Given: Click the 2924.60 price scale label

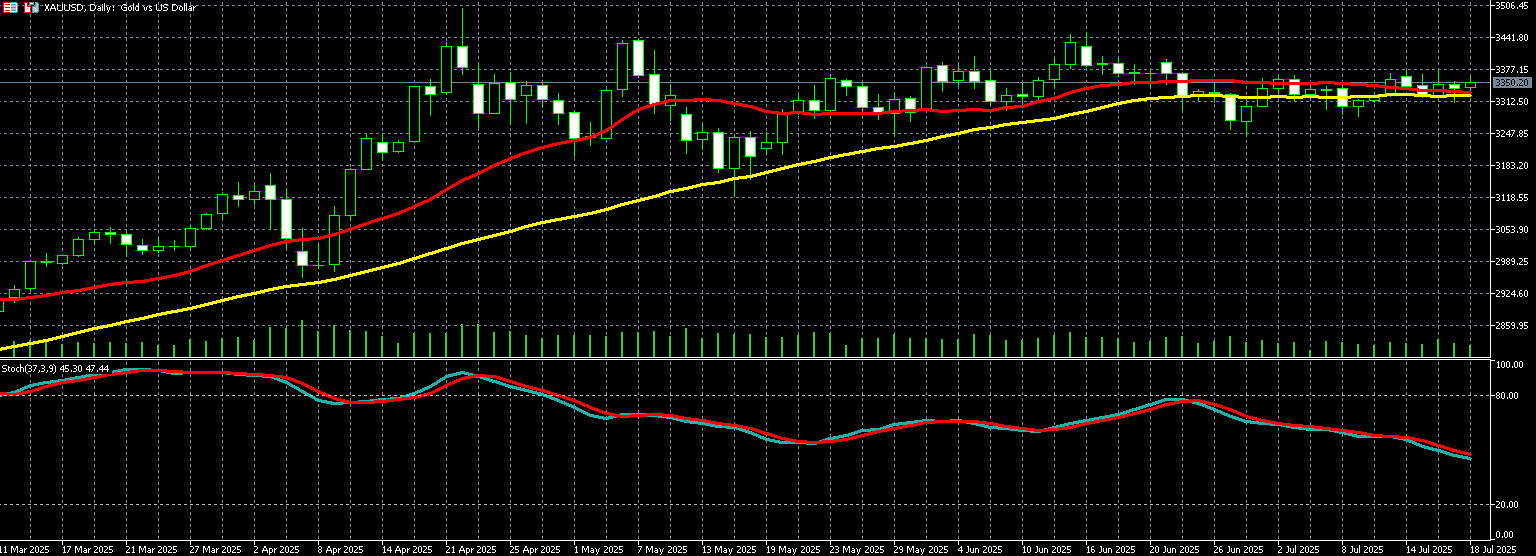Looking at the screenshot, I should [x=1511, y=294].
